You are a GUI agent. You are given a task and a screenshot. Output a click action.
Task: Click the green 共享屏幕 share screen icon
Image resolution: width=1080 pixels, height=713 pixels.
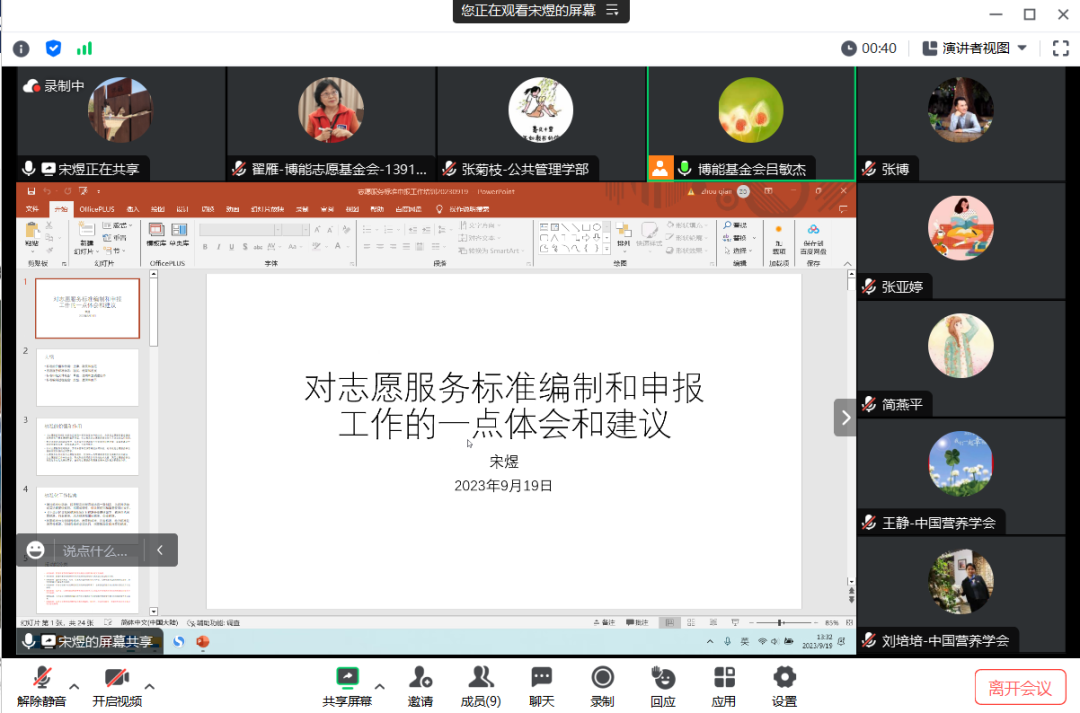click(x=347, y=678)
